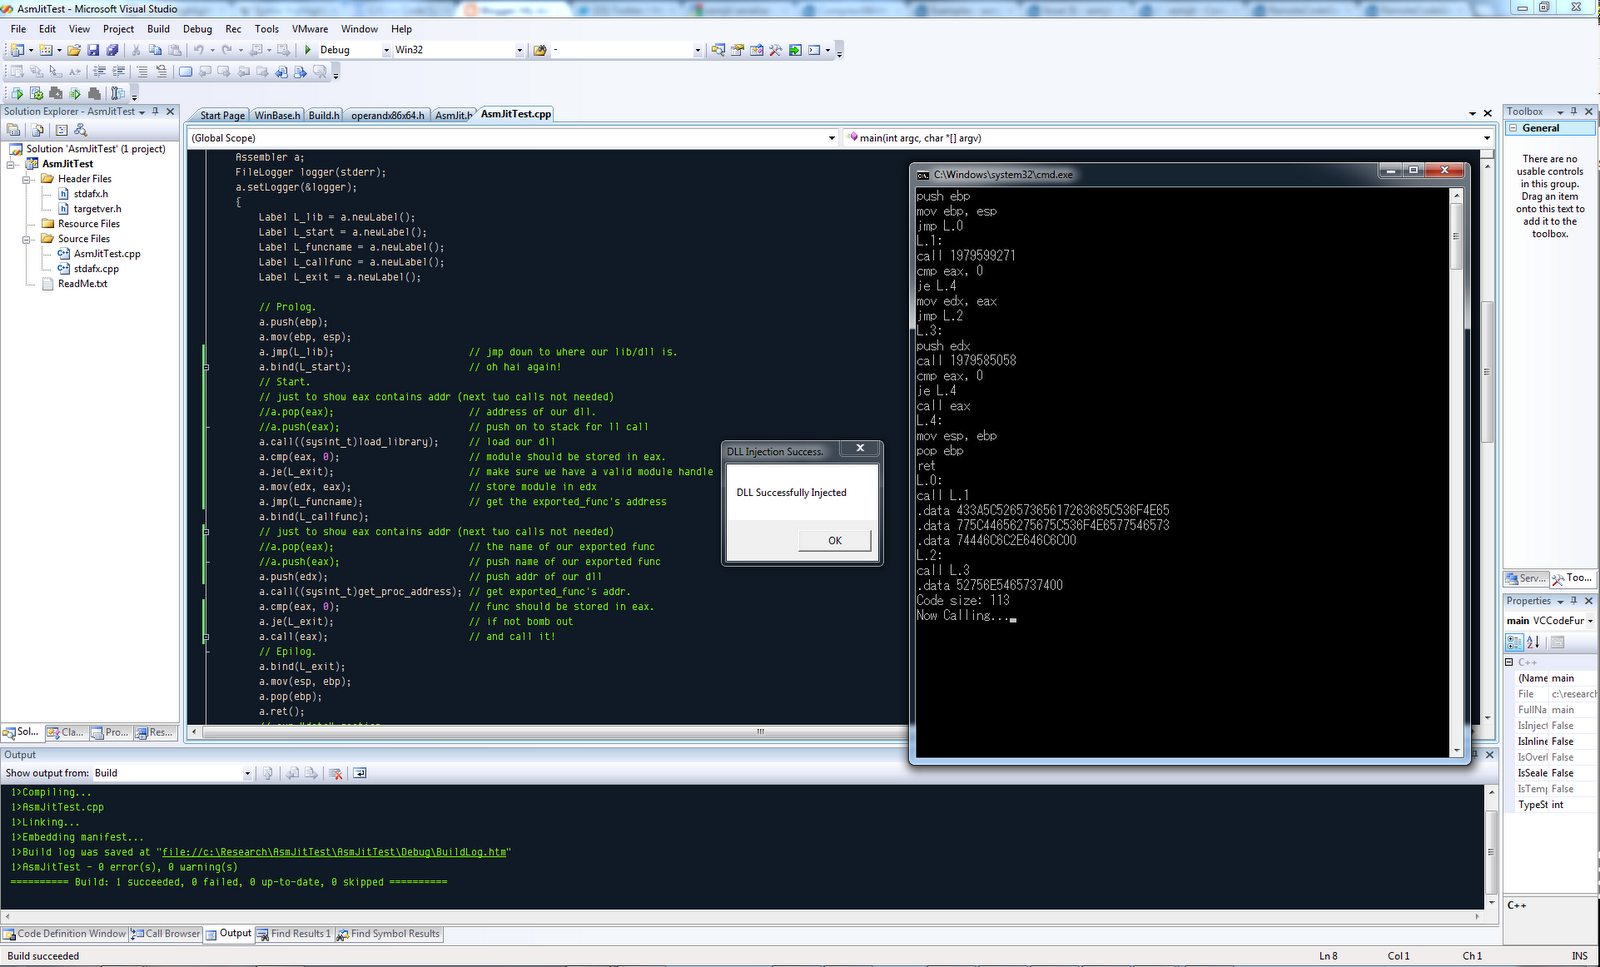Screen dimensions: 1600x967
Task: Click the code editor horizontal scrollbar
Action: [760, 732]
